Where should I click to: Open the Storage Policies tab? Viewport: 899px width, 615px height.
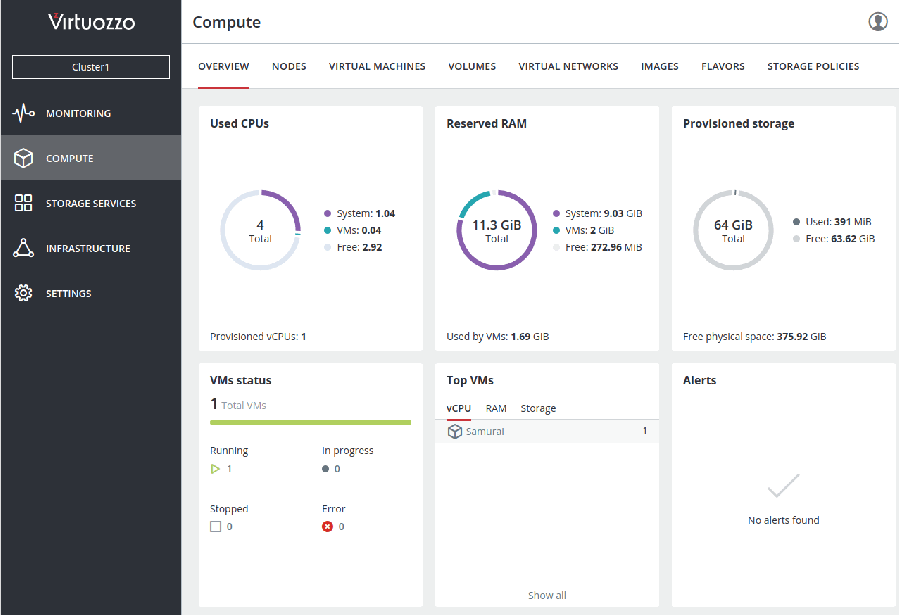click(x=812, y=67)
